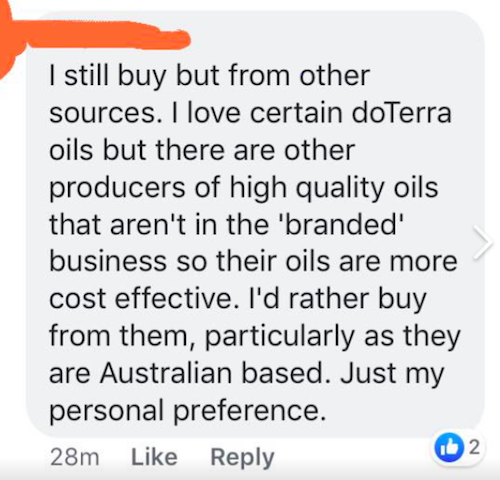Click the word 'sources.' in the comment

coord(106,114)
